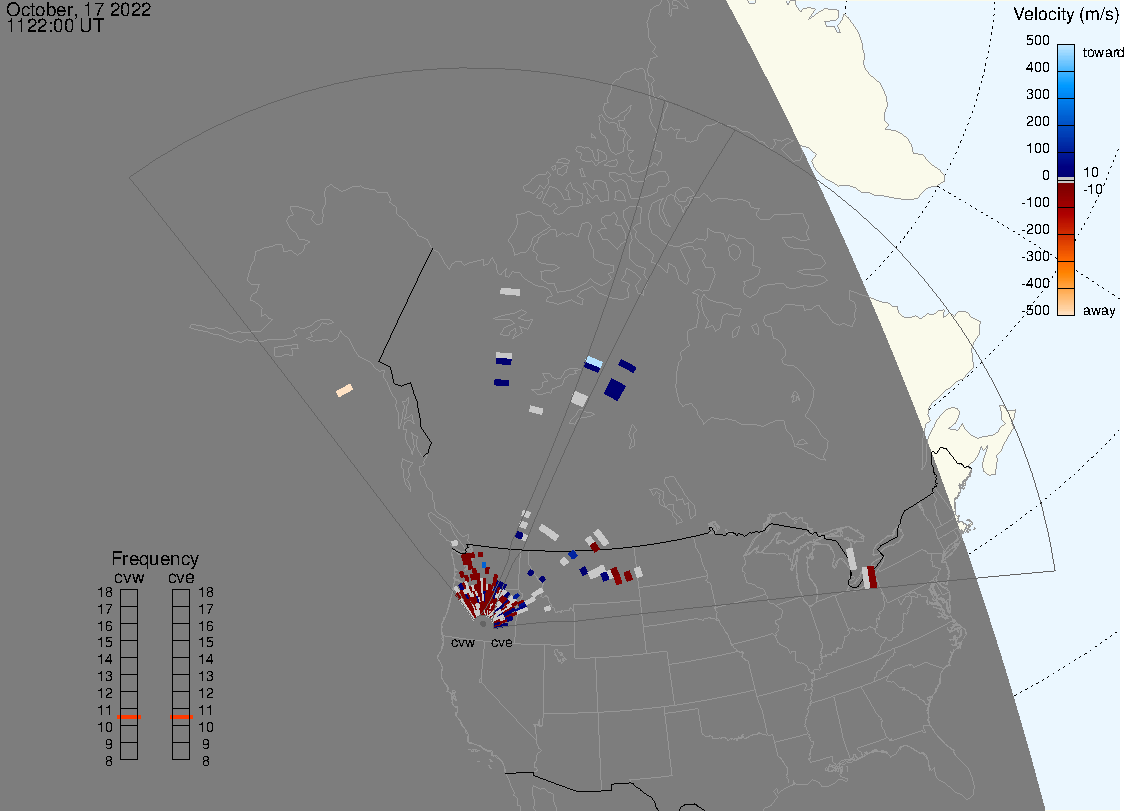Click the cvw column header in Frequency legend
The width and height of the screenshot is (1124, 811).
click(129, 576)
